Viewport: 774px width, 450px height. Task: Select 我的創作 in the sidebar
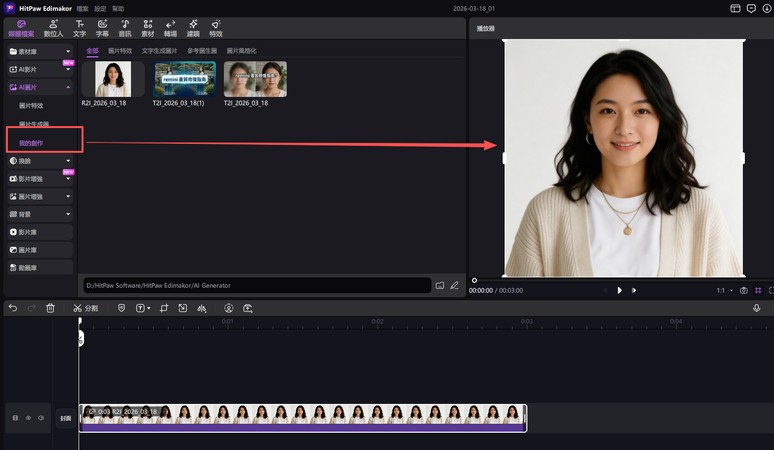coord(31,143)
